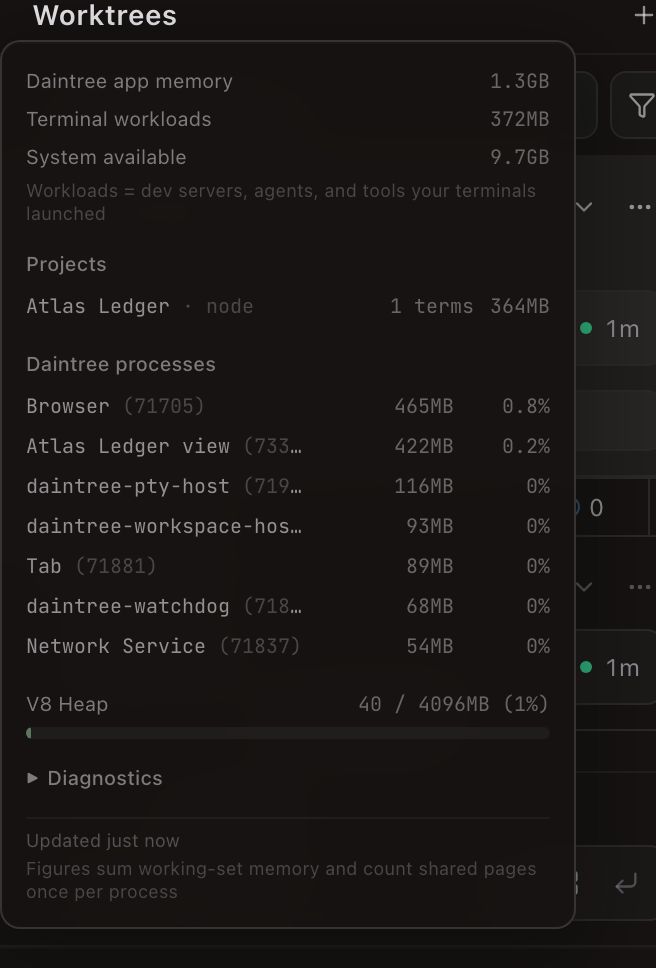Select the Network Service (71837) row
Viewport: 656px width, 968px height.
288,646
